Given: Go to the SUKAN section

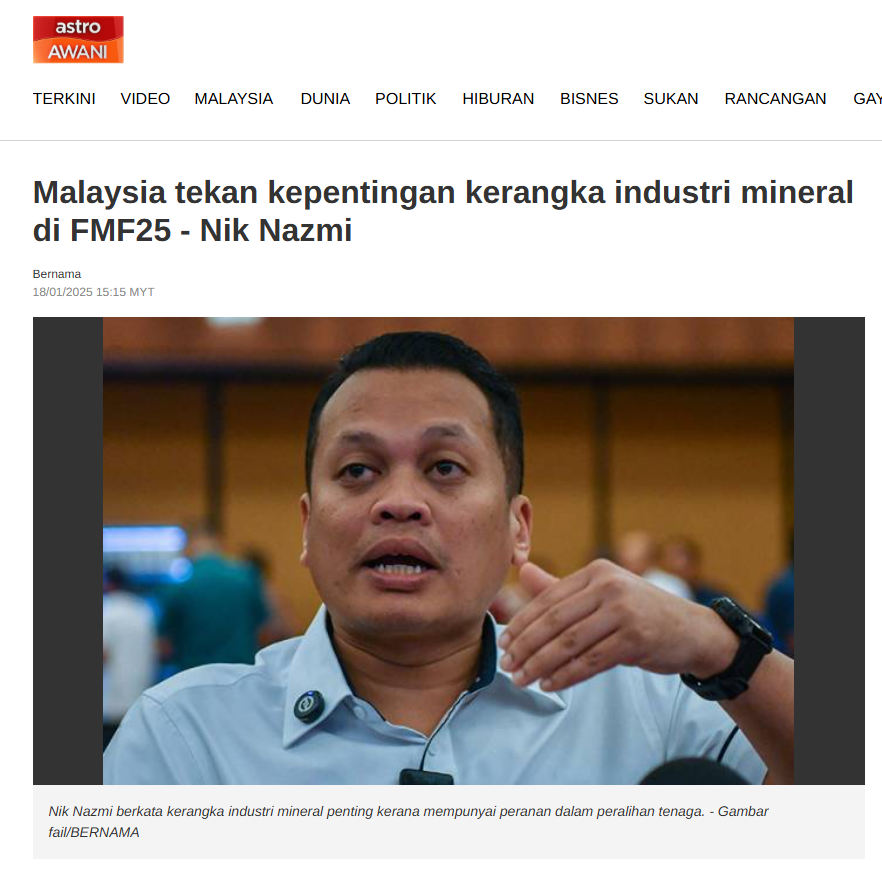Looking at the screenshot, I should click(671, 99).
